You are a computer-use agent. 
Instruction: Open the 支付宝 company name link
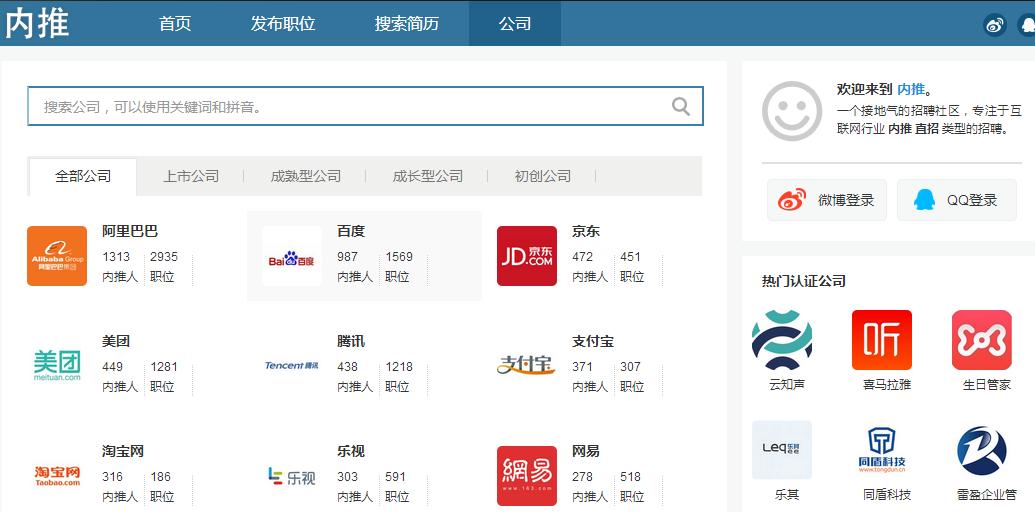point(593,342)
